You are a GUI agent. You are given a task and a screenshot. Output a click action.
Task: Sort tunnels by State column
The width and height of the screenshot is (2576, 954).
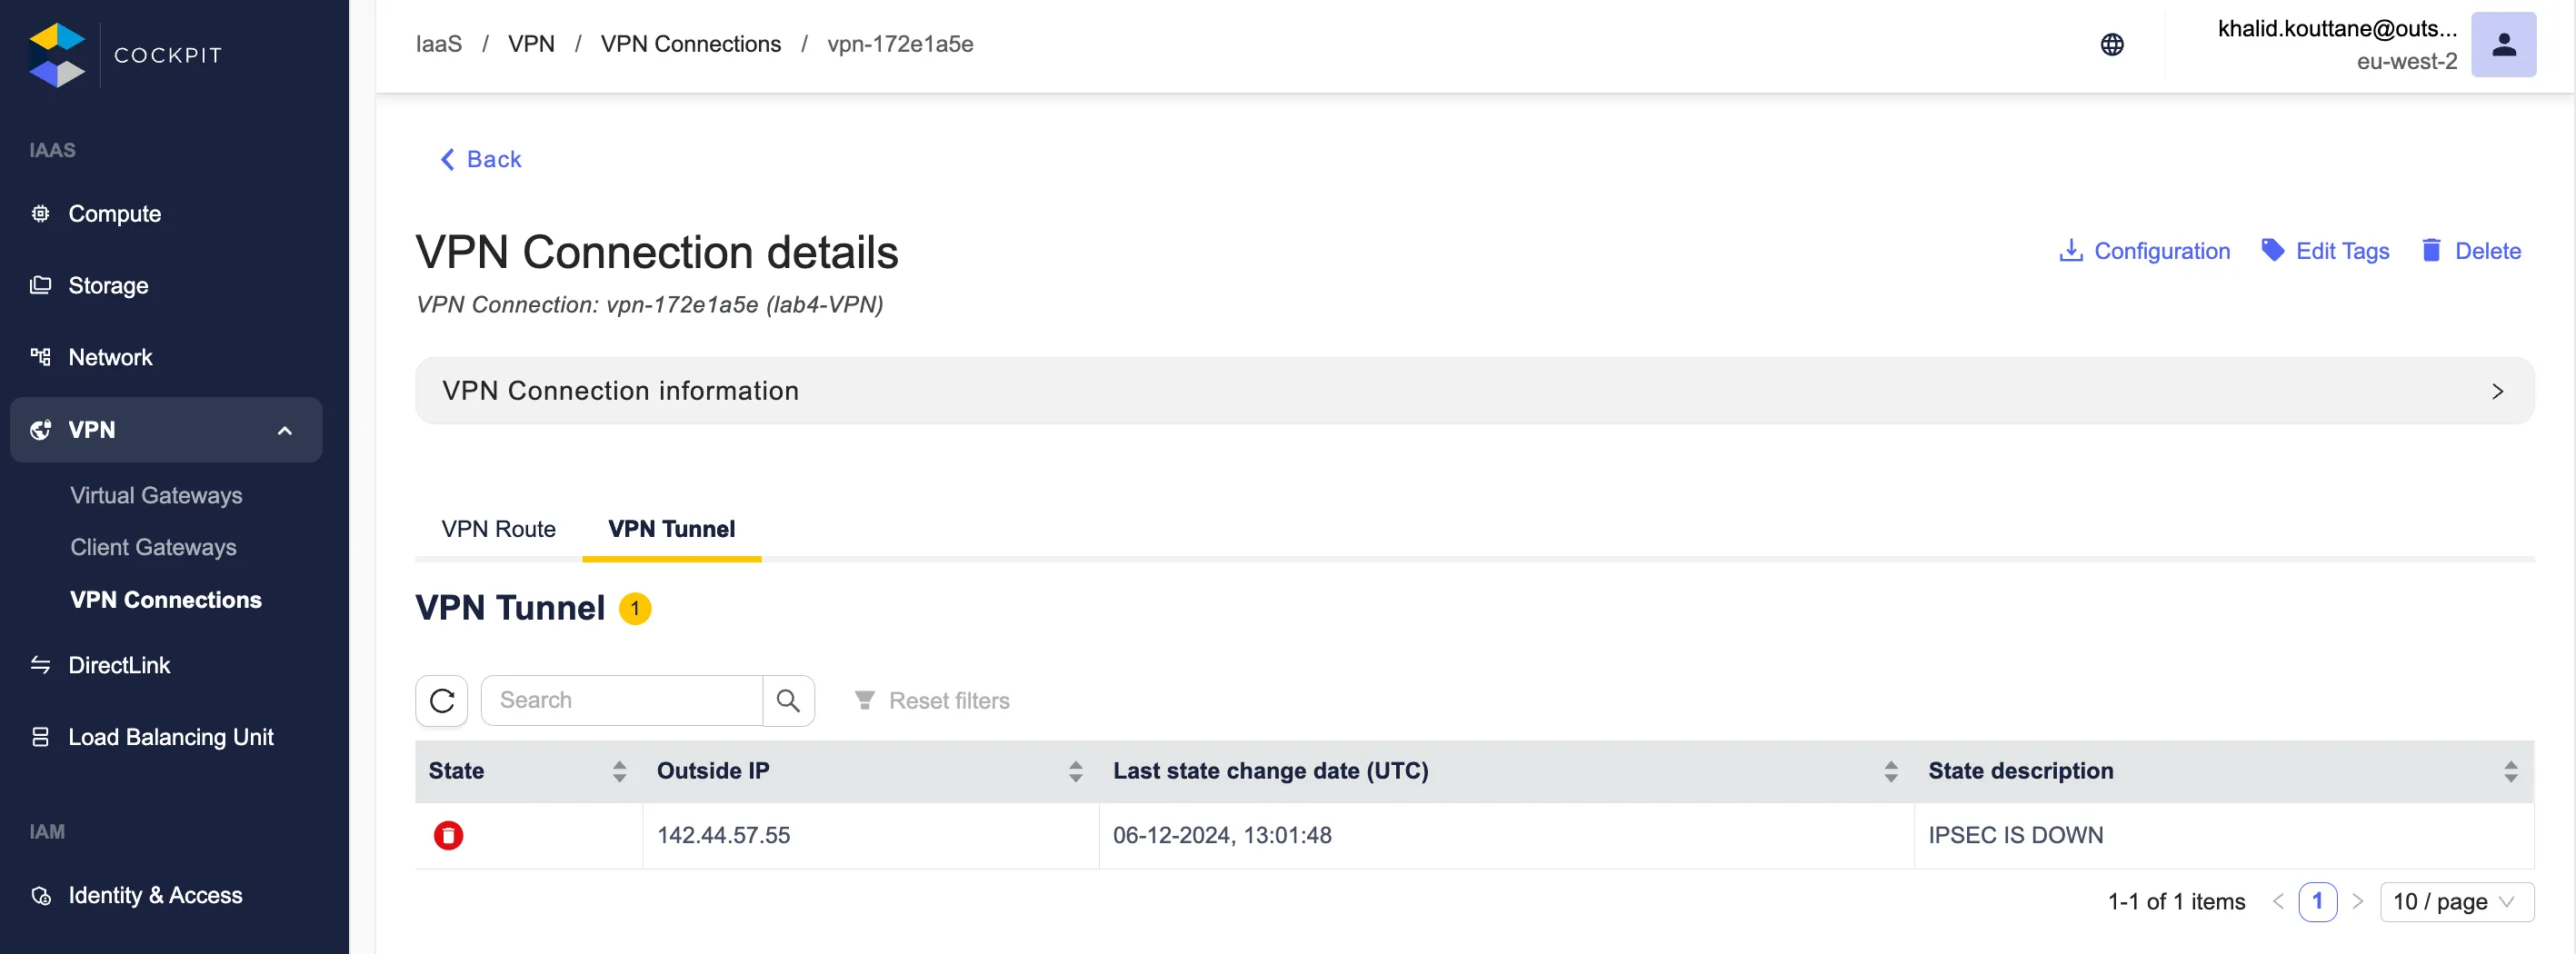[619, 771]
